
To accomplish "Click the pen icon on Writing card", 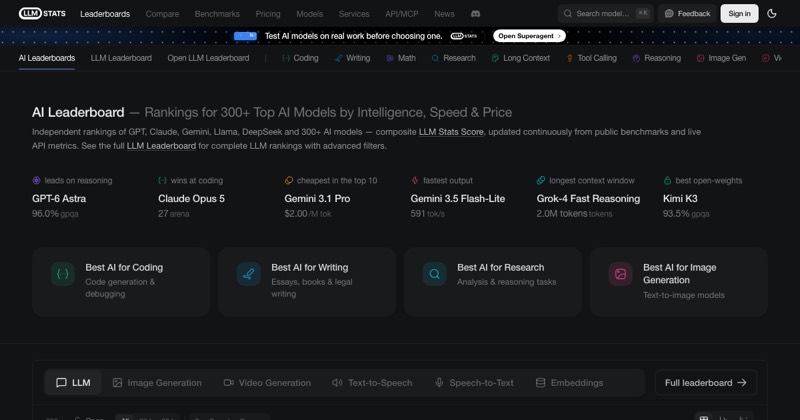I will tap(248, 274).
